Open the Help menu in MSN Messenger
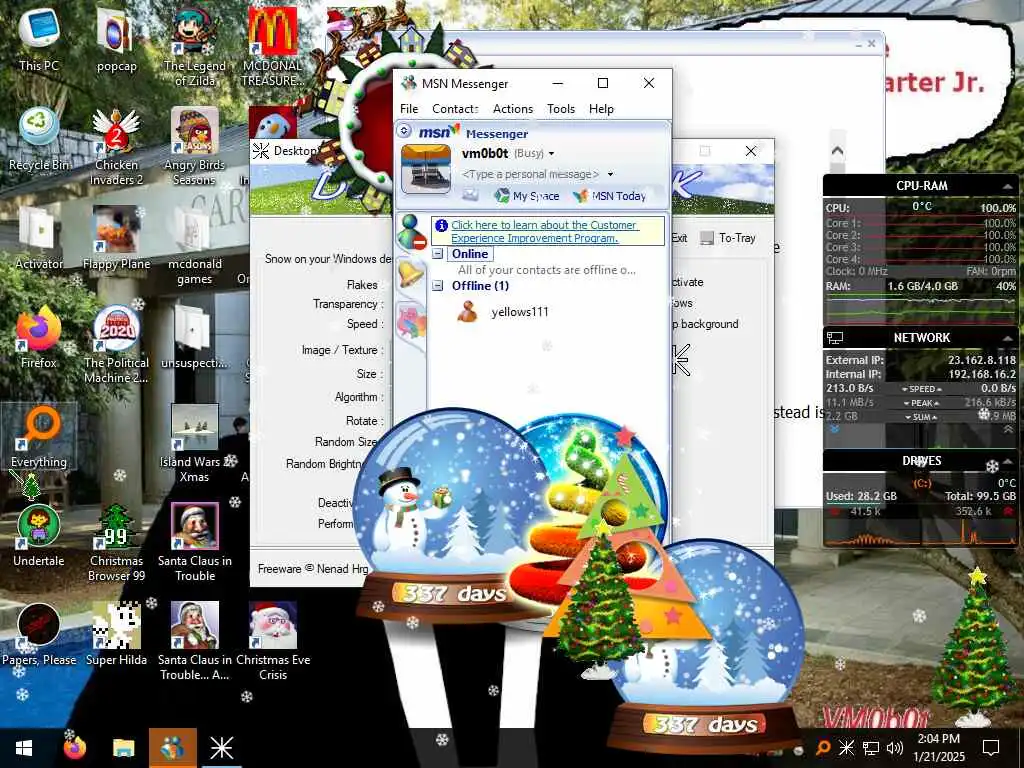Image resolution: width=1024 pixels, height=768 pixels. (601, 108)
